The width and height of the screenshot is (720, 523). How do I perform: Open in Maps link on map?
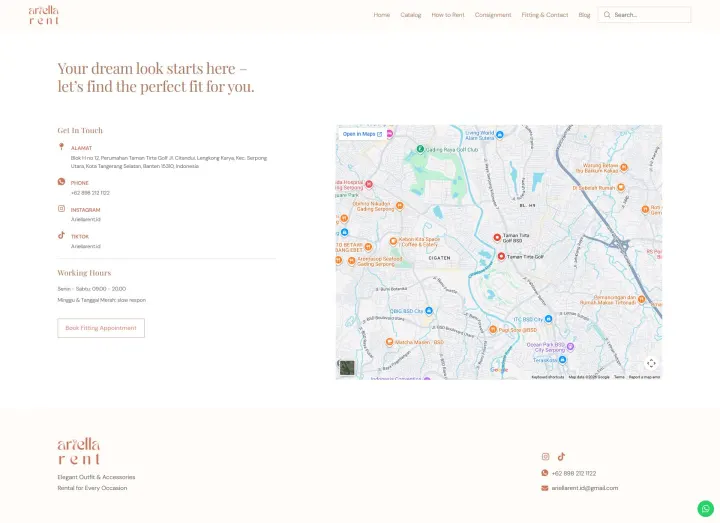(362, 134)
